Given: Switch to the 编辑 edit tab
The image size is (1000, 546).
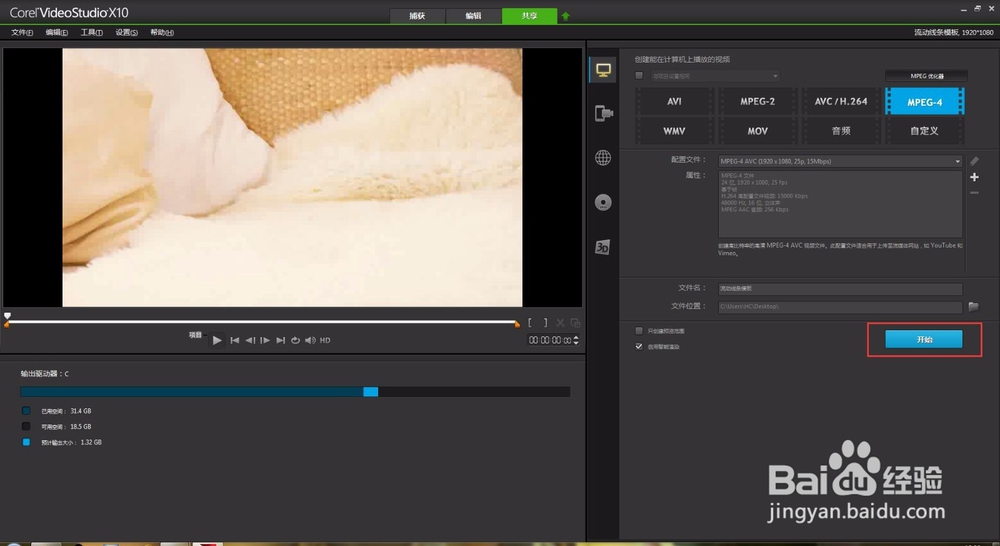Looking at the screenshot, I should [x=473, y=16].
